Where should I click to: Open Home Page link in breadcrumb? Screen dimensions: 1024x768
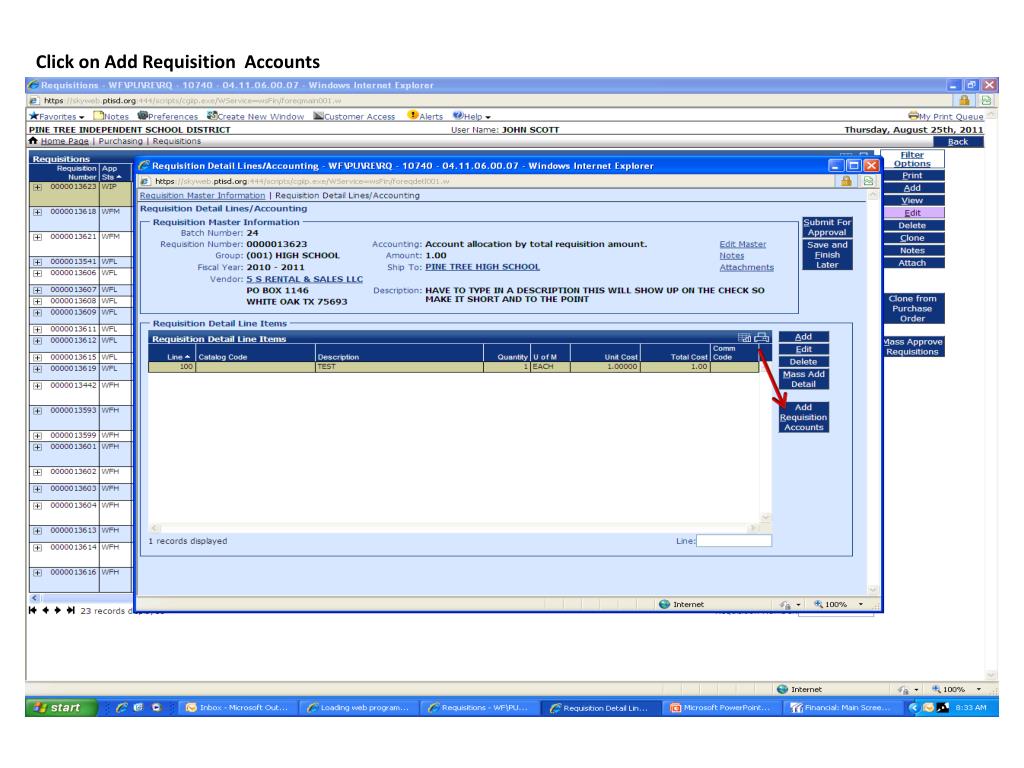(x=64, y=141)
